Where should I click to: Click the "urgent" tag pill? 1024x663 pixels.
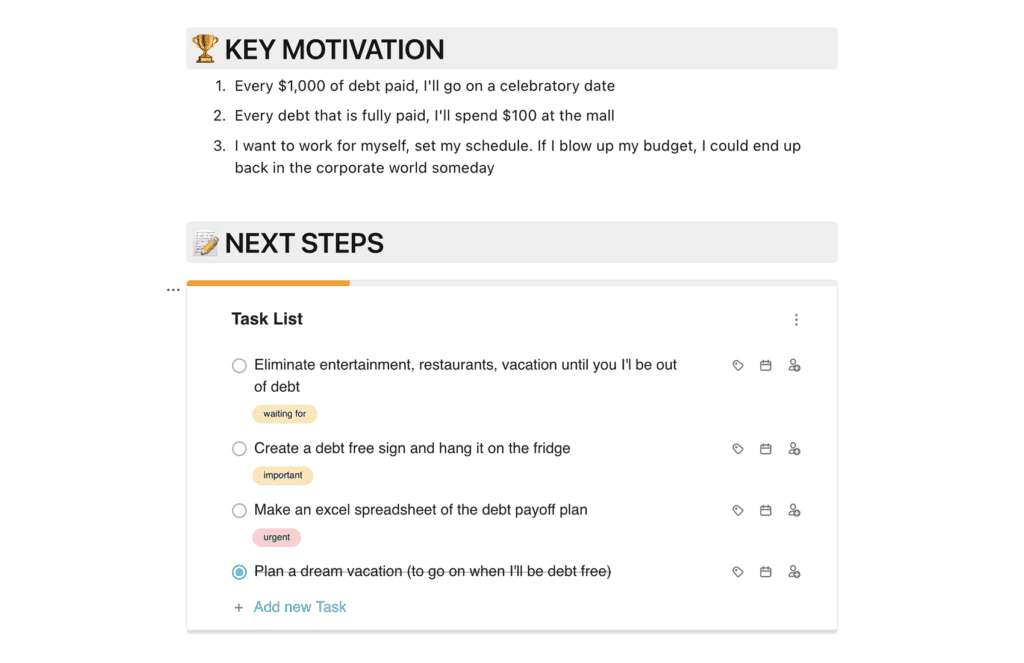point(277,537)
